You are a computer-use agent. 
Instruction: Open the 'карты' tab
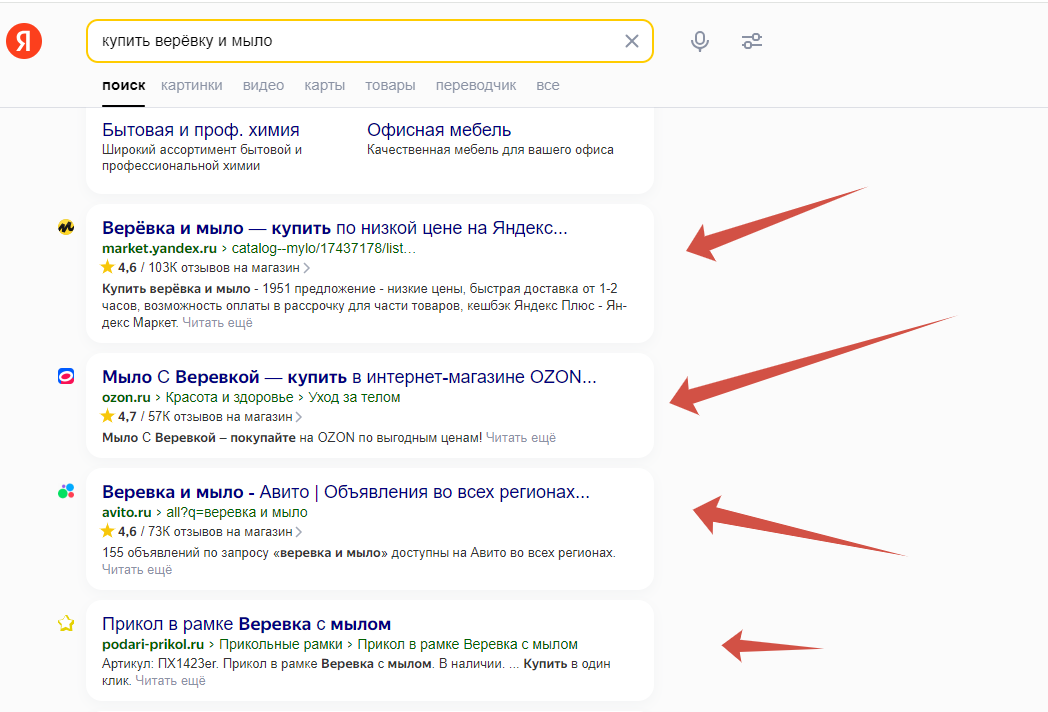pyautogui.click(x=325, y=86)
